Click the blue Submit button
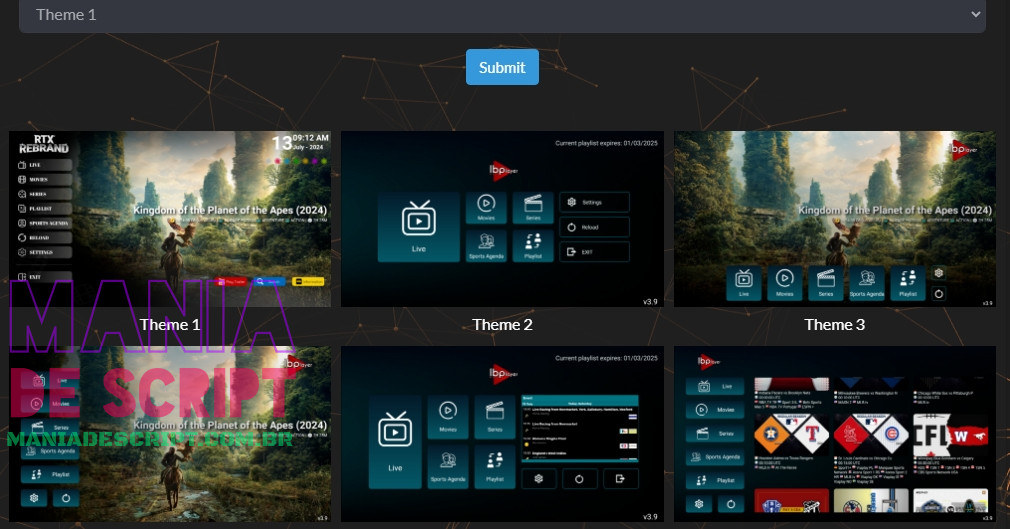1010x529 pixels. 502,67
